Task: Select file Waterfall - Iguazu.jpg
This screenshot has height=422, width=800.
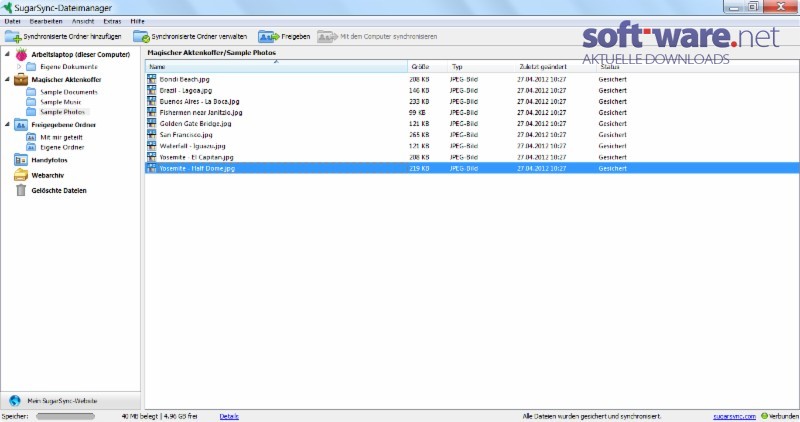Action: (x=192, y=146)
